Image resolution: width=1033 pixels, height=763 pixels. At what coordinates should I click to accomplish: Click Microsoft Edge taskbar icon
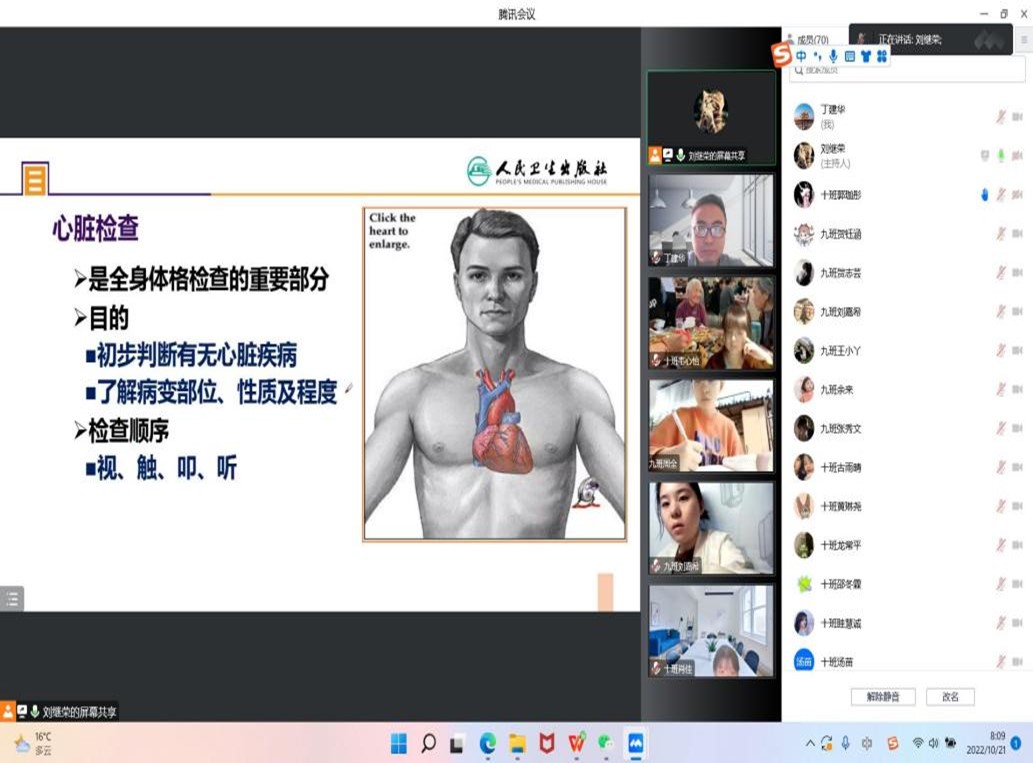(x=488, y=743)
